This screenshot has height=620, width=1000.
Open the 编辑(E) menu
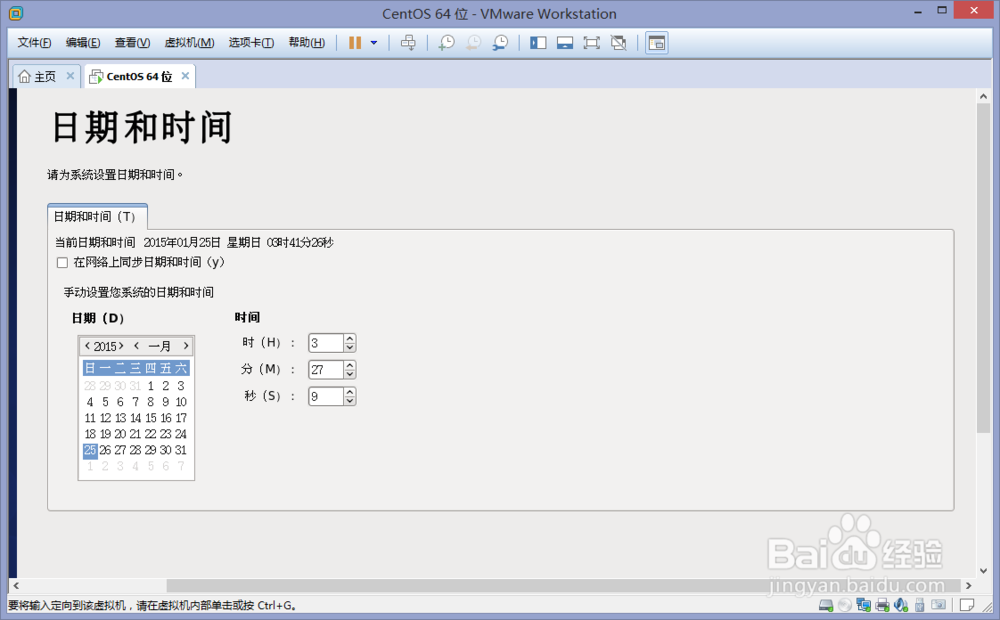83,43
